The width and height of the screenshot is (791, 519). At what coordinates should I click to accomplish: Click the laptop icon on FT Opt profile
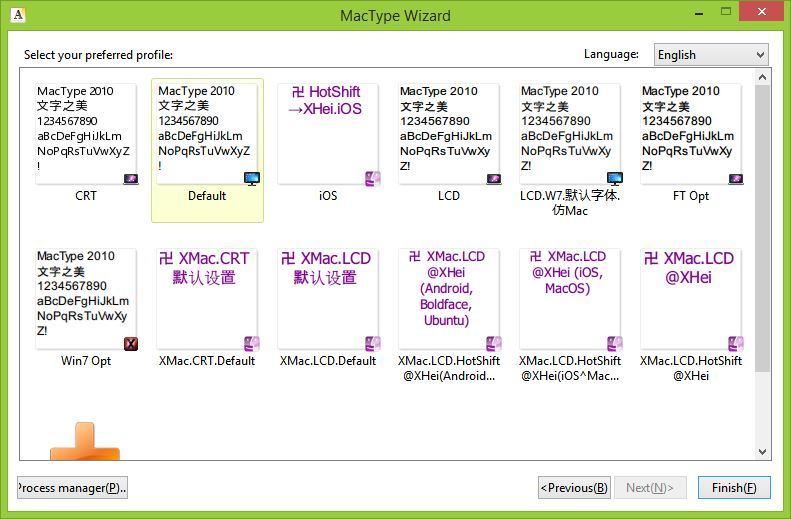tap(736, 179)
